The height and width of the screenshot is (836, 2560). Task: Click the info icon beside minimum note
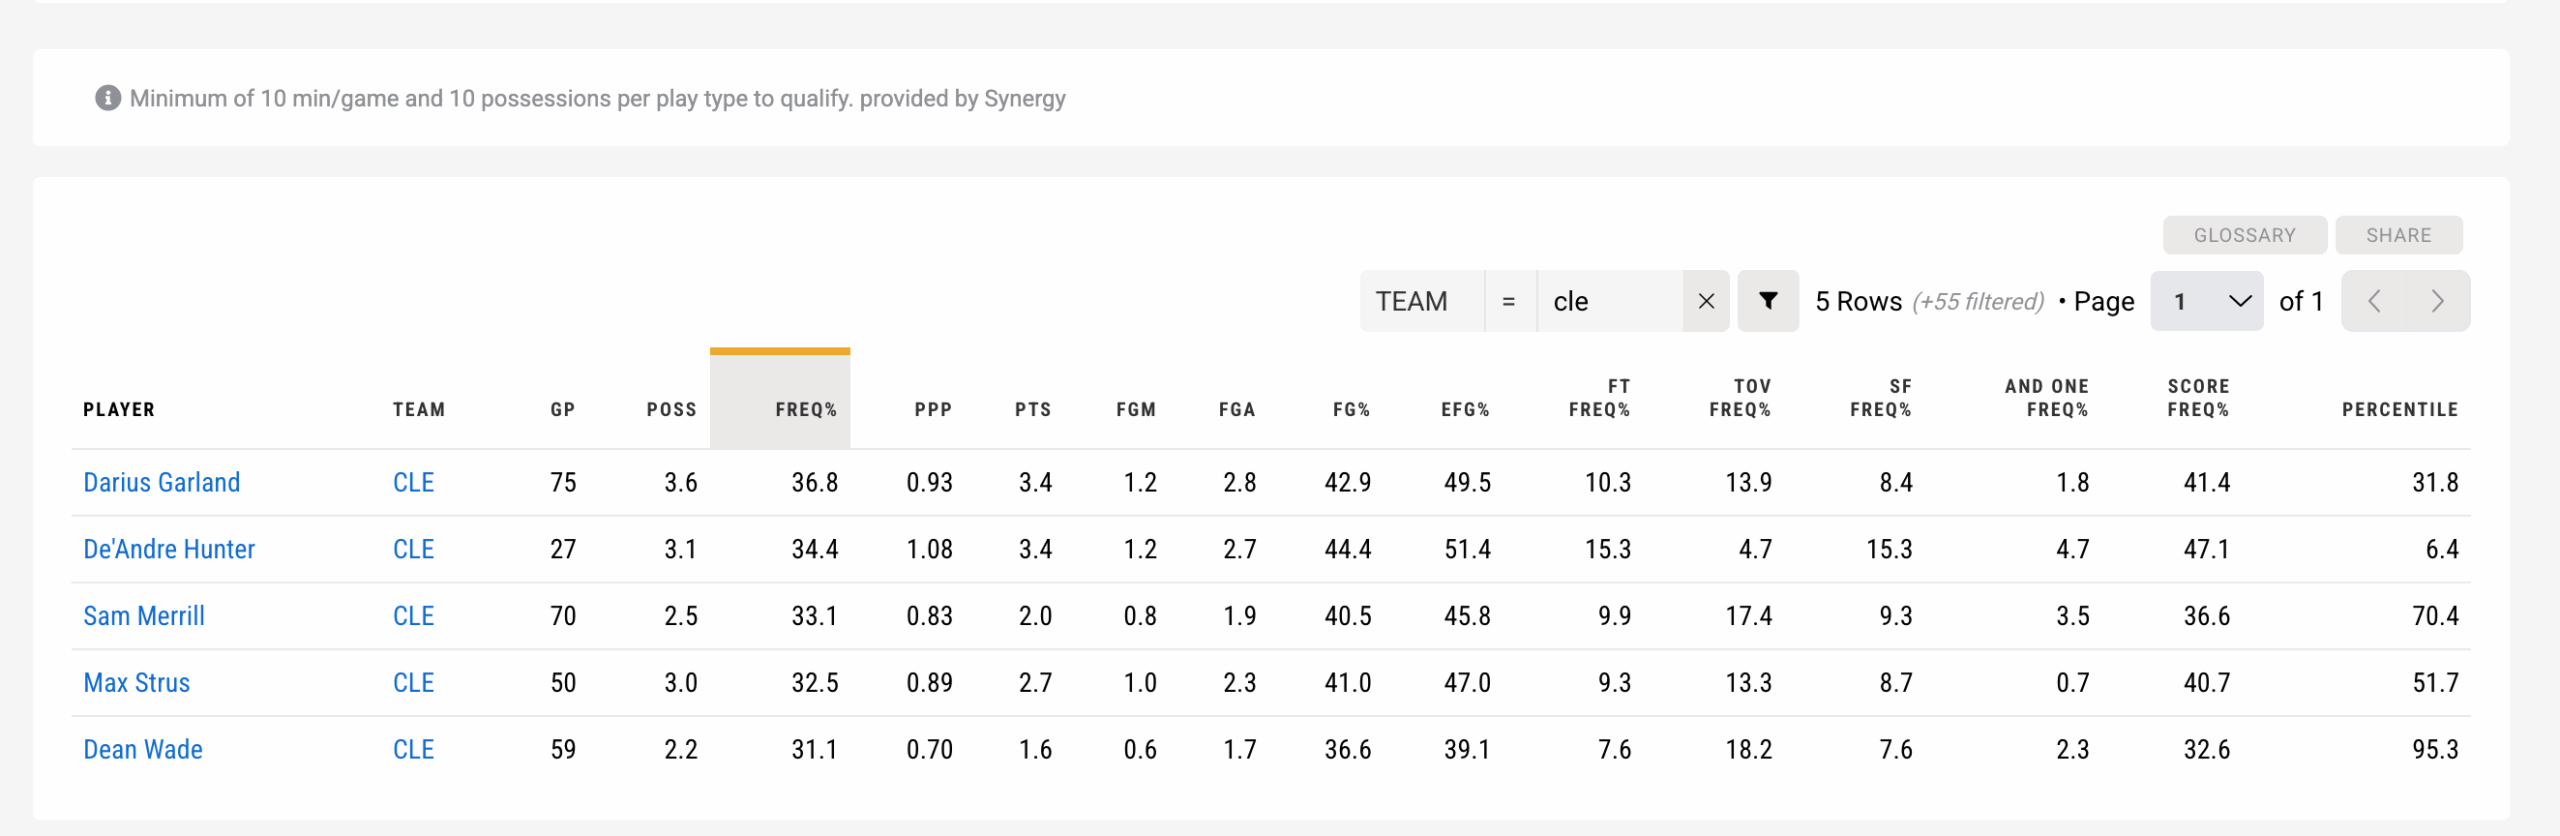(x=108, y=98)
